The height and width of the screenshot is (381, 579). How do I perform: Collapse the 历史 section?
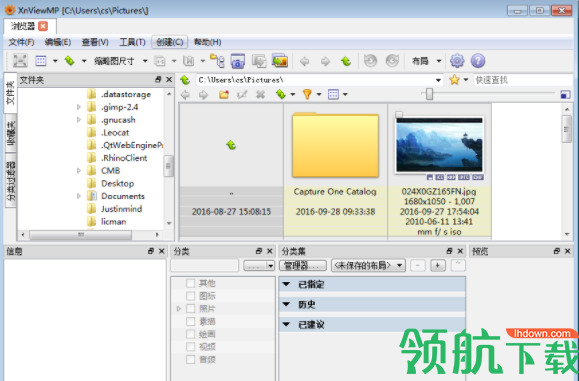(x=286, y=304)
